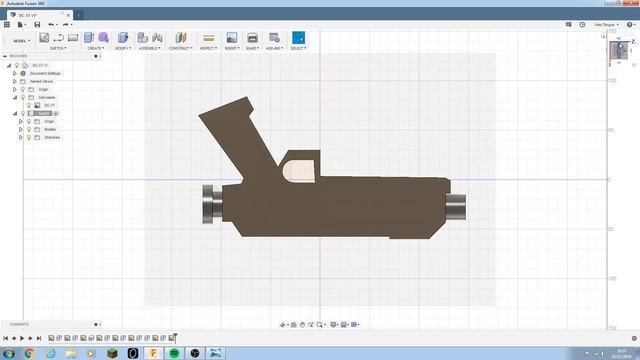Save the document with the disk icon
This screenshot has width=640, height=360.
[x=37, y=25]
